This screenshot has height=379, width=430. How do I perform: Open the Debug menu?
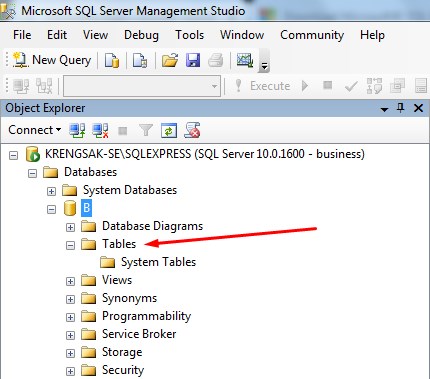click(141, 35)
